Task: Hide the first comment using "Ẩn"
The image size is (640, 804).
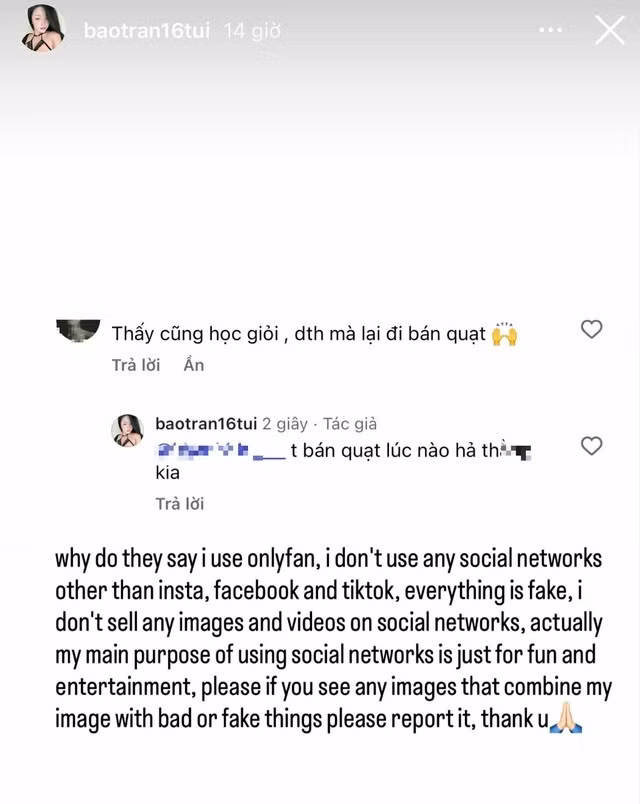Action: click(x=194, y=365)
